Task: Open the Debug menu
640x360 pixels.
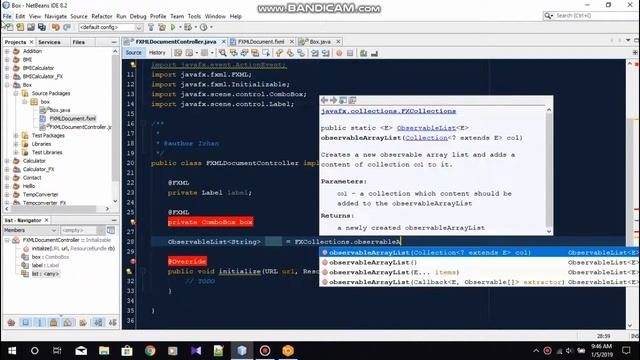Action: coord(138,16)
